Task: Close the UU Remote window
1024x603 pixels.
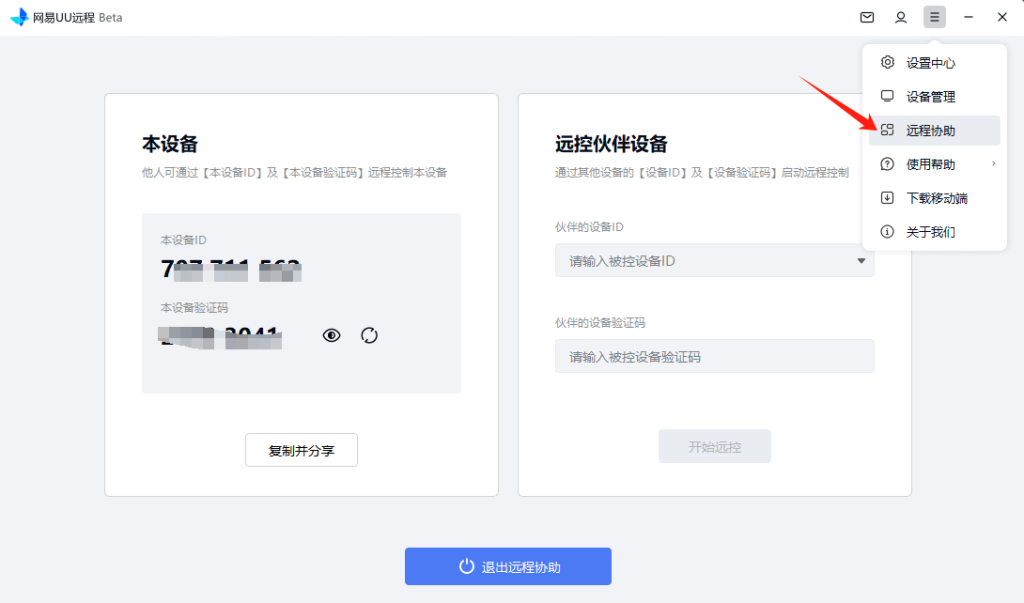Action: point(1002,18)
